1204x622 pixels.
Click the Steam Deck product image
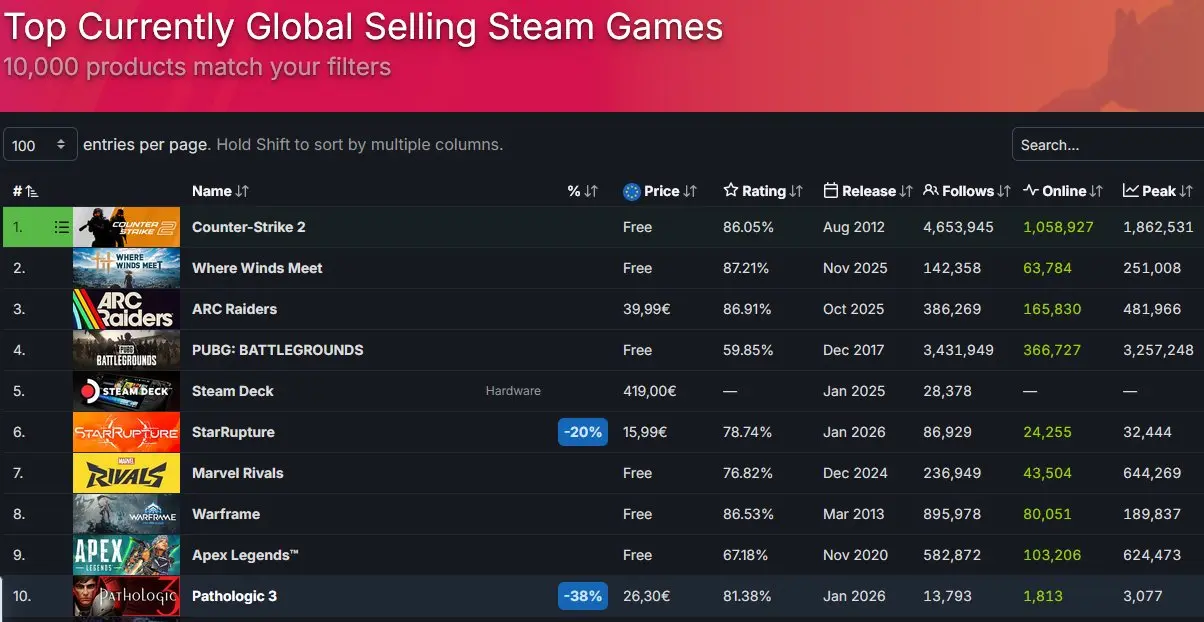tap(126, 391)
